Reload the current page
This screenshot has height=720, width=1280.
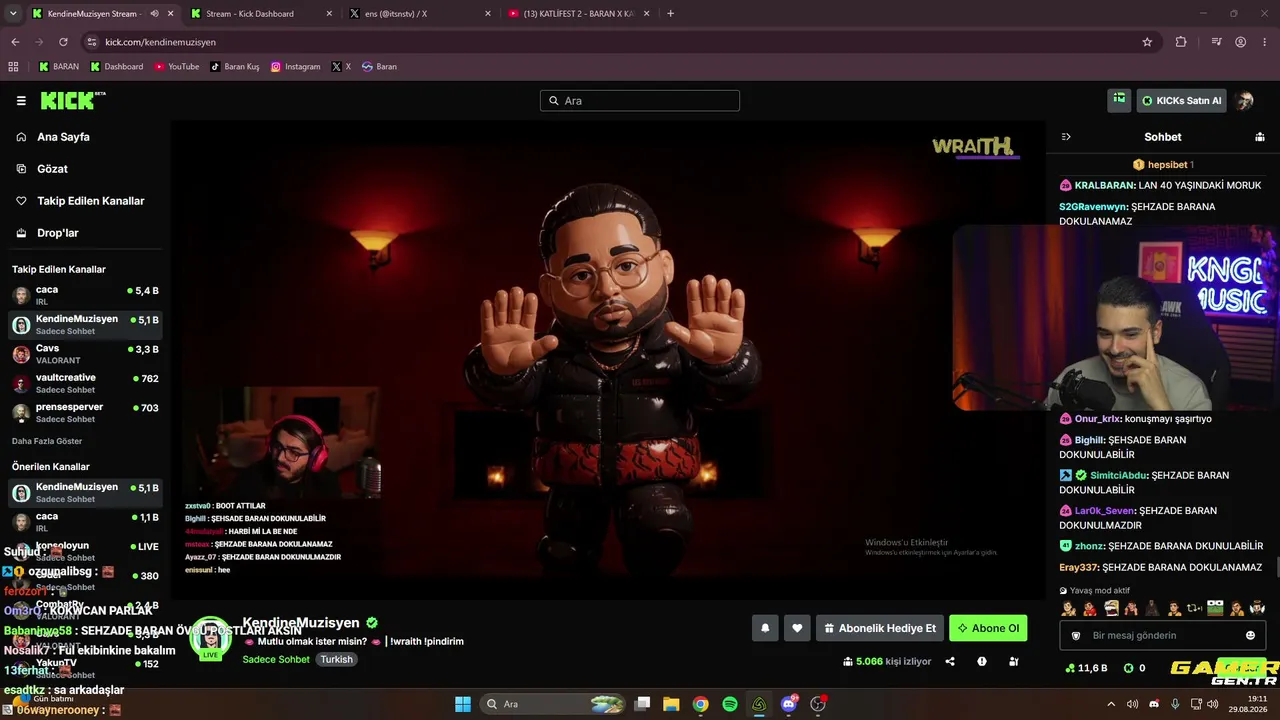click(x=63, y=42)
